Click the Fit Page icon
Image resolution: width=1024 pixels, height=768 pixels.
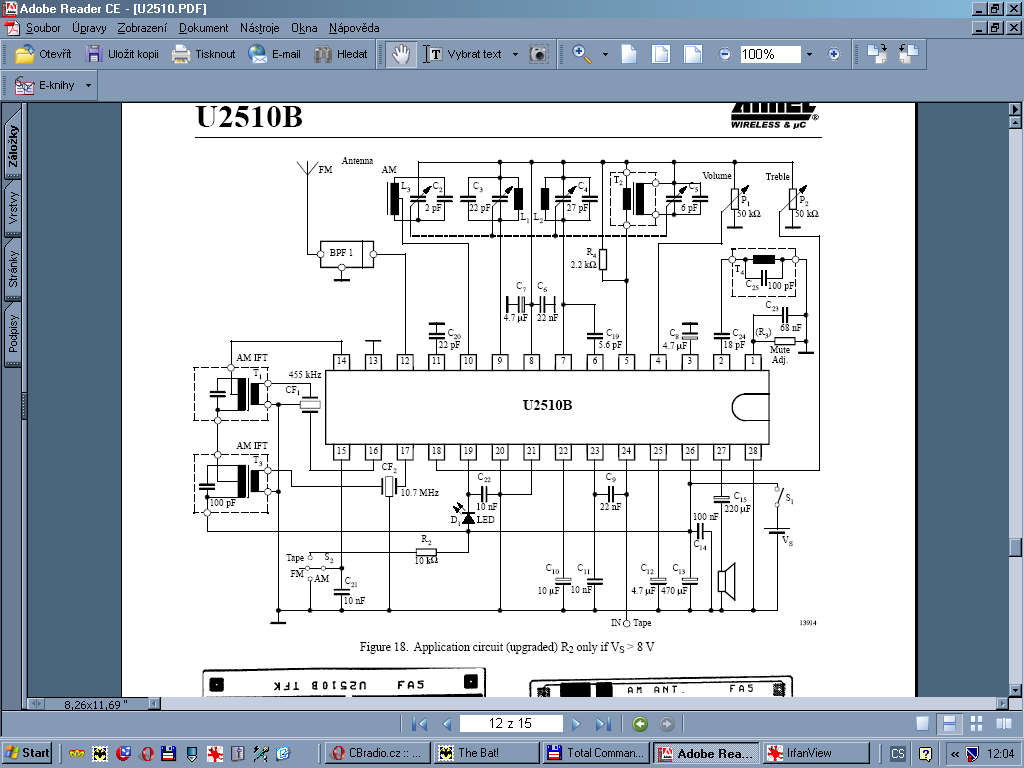(661, 54)
